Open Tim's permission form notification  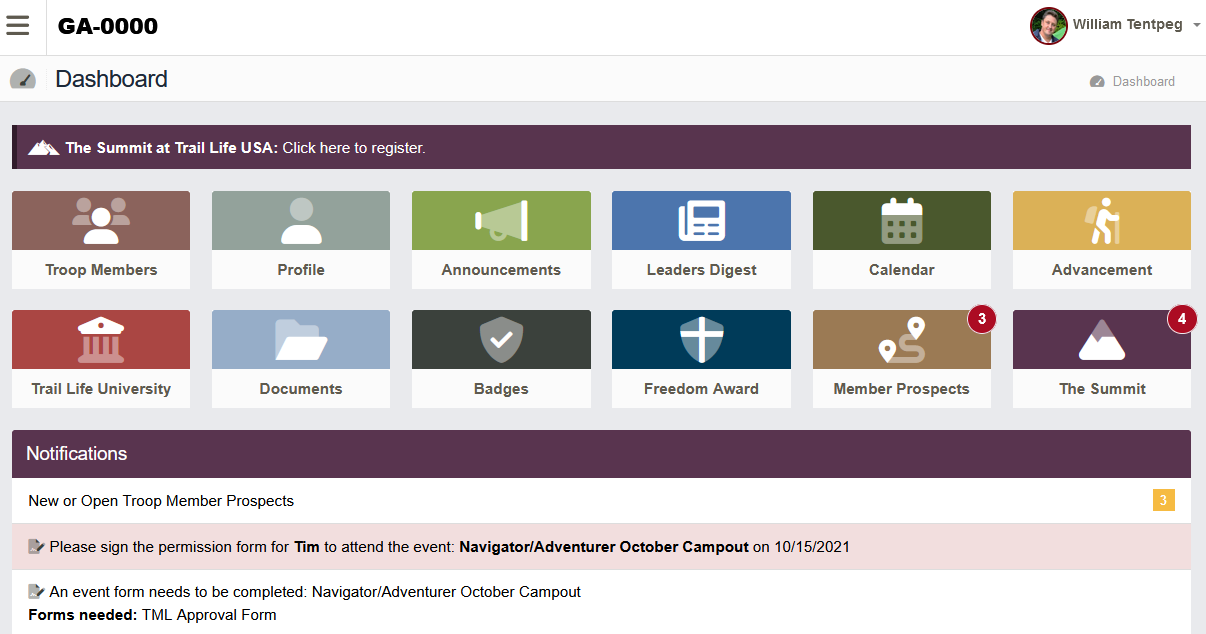click(x=601, y=547)
